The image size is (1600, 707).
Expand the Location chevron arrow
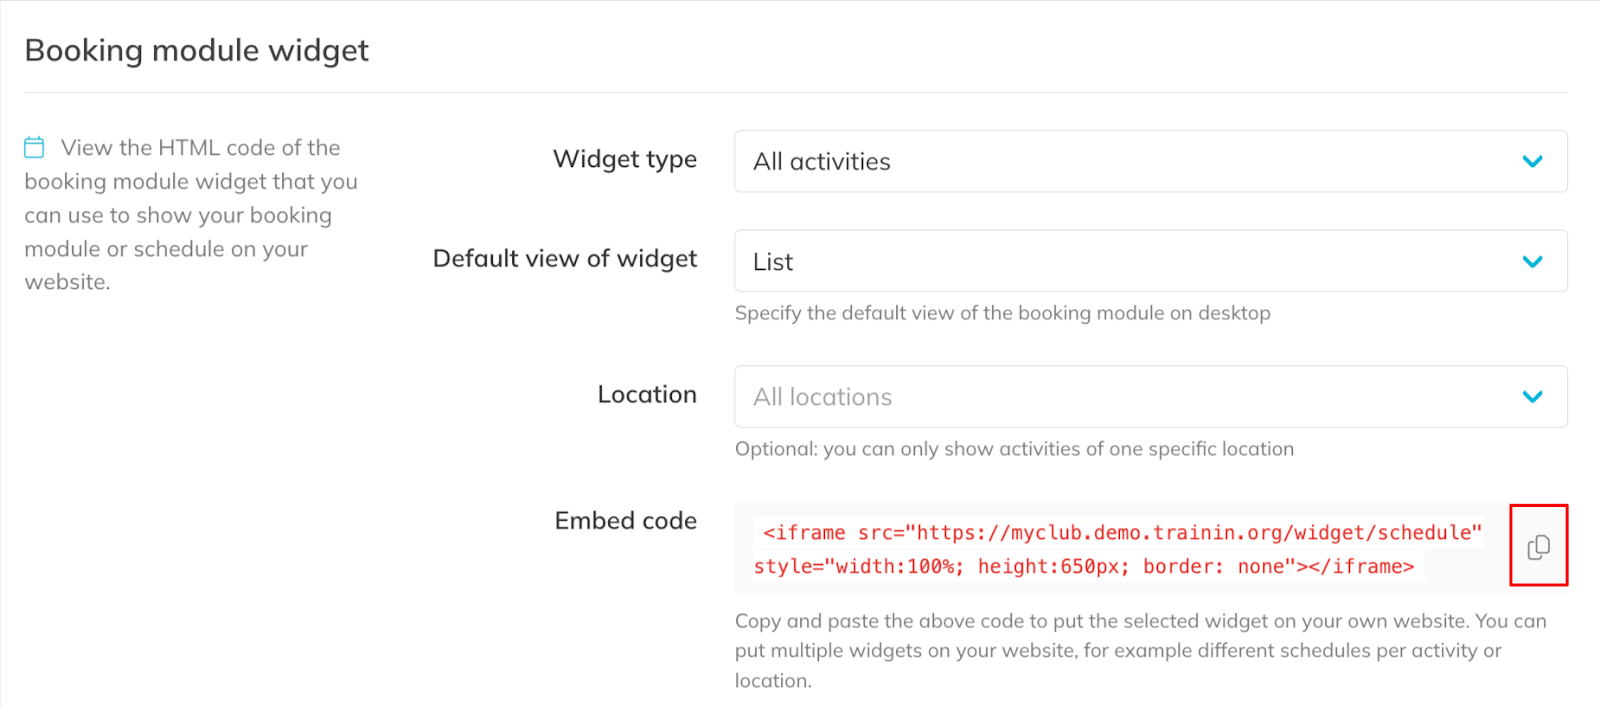pos(1532,397)
